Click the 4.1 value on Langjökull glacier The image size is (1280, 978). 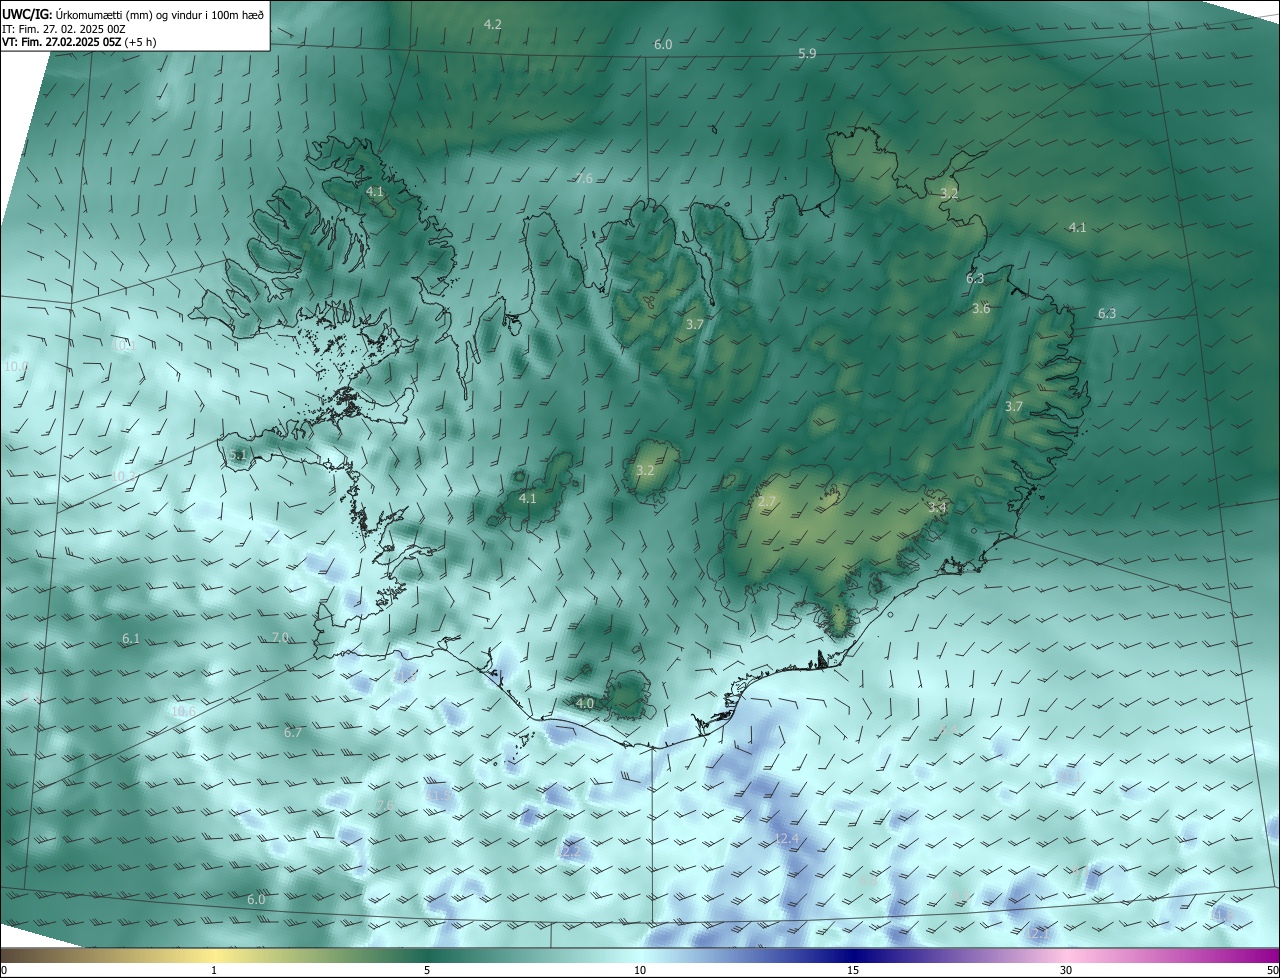click(528, 498)
